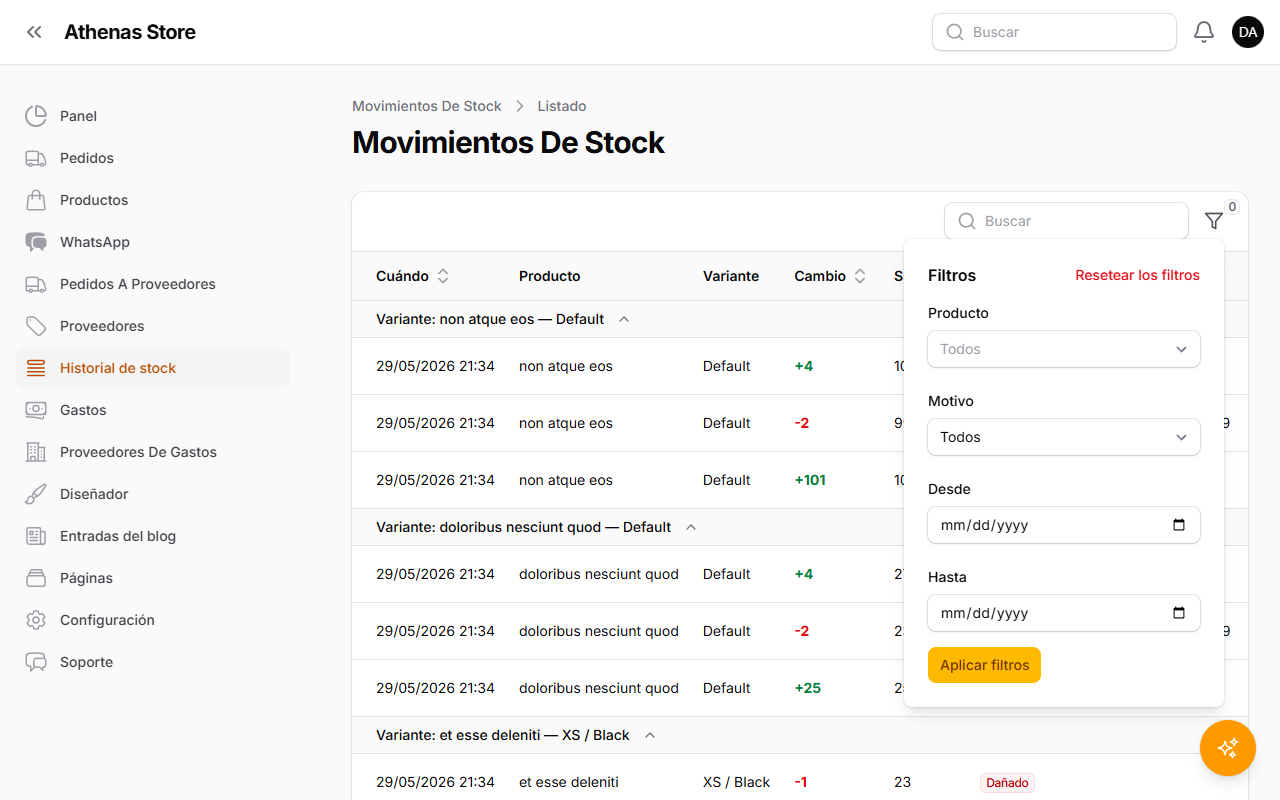Click the Productos shopping bag icon
The image size is (1280, 800).
[36, 200]
